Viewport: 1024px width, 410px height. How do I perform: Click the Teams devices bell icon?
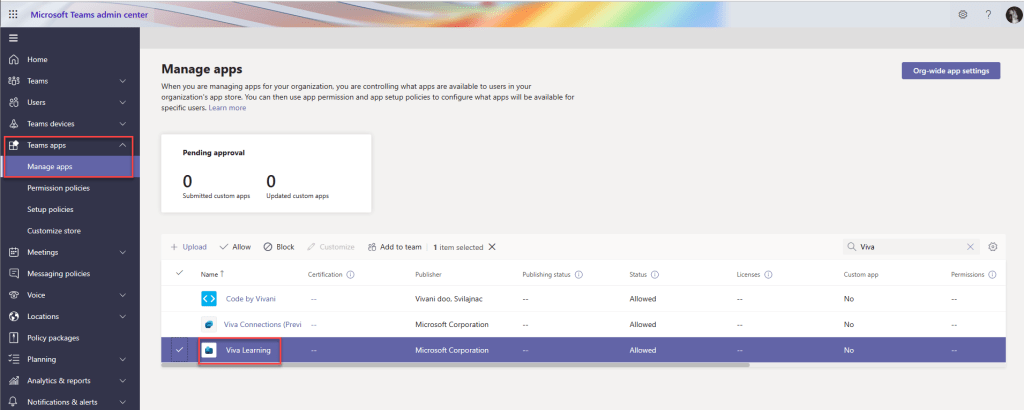tap(14, 124)
